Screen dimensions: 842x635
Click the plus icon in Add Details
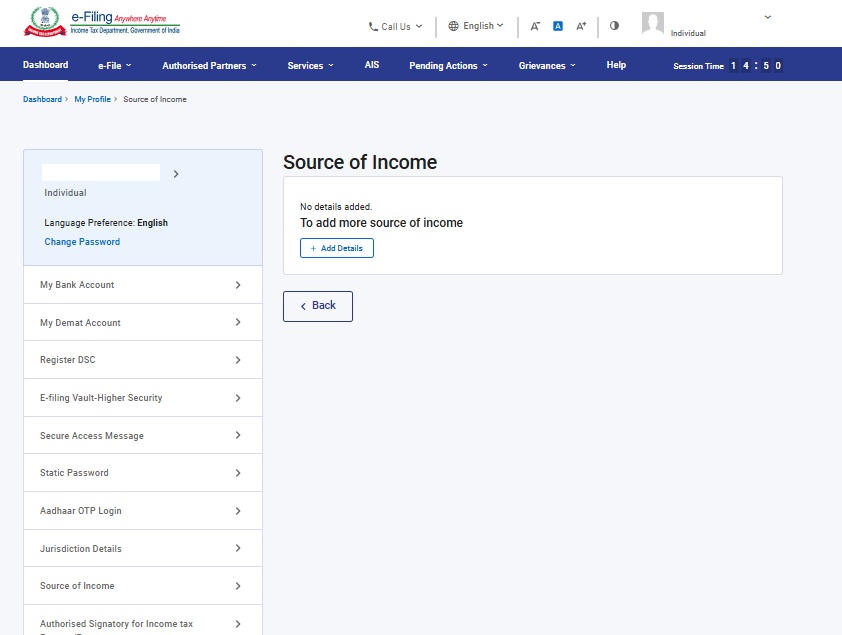point(313,249)
